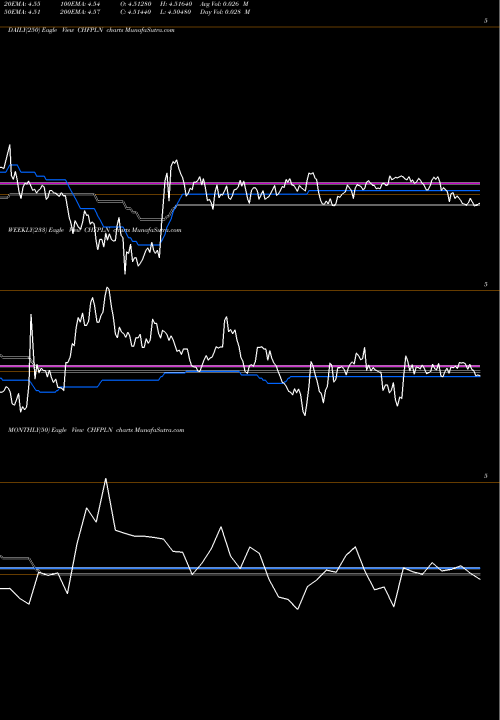The image size is (500, 720).
Task: Select the close price C: value
Action: point(136,12)
